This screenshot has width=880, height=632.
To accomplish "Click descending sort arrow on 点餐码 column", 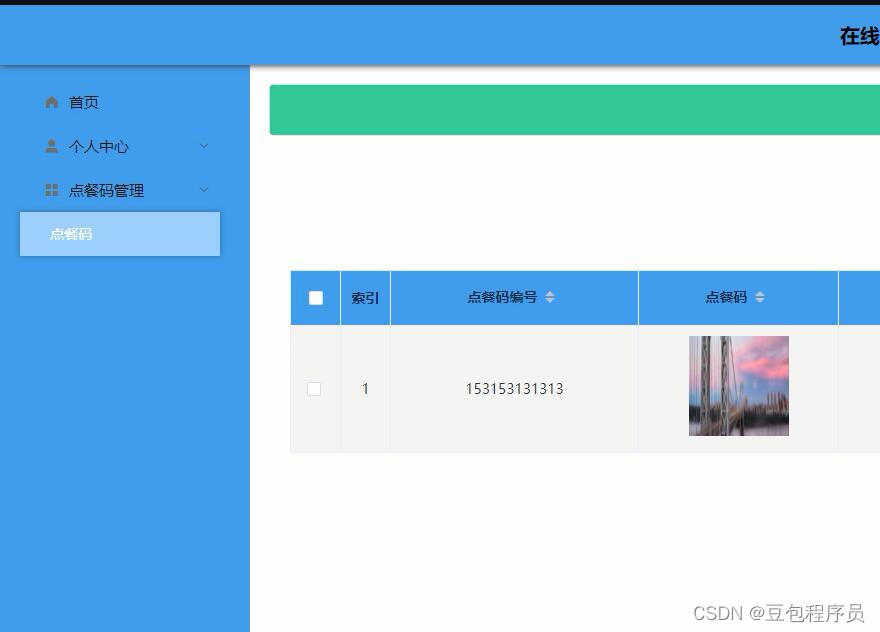I will coord(760,300).
